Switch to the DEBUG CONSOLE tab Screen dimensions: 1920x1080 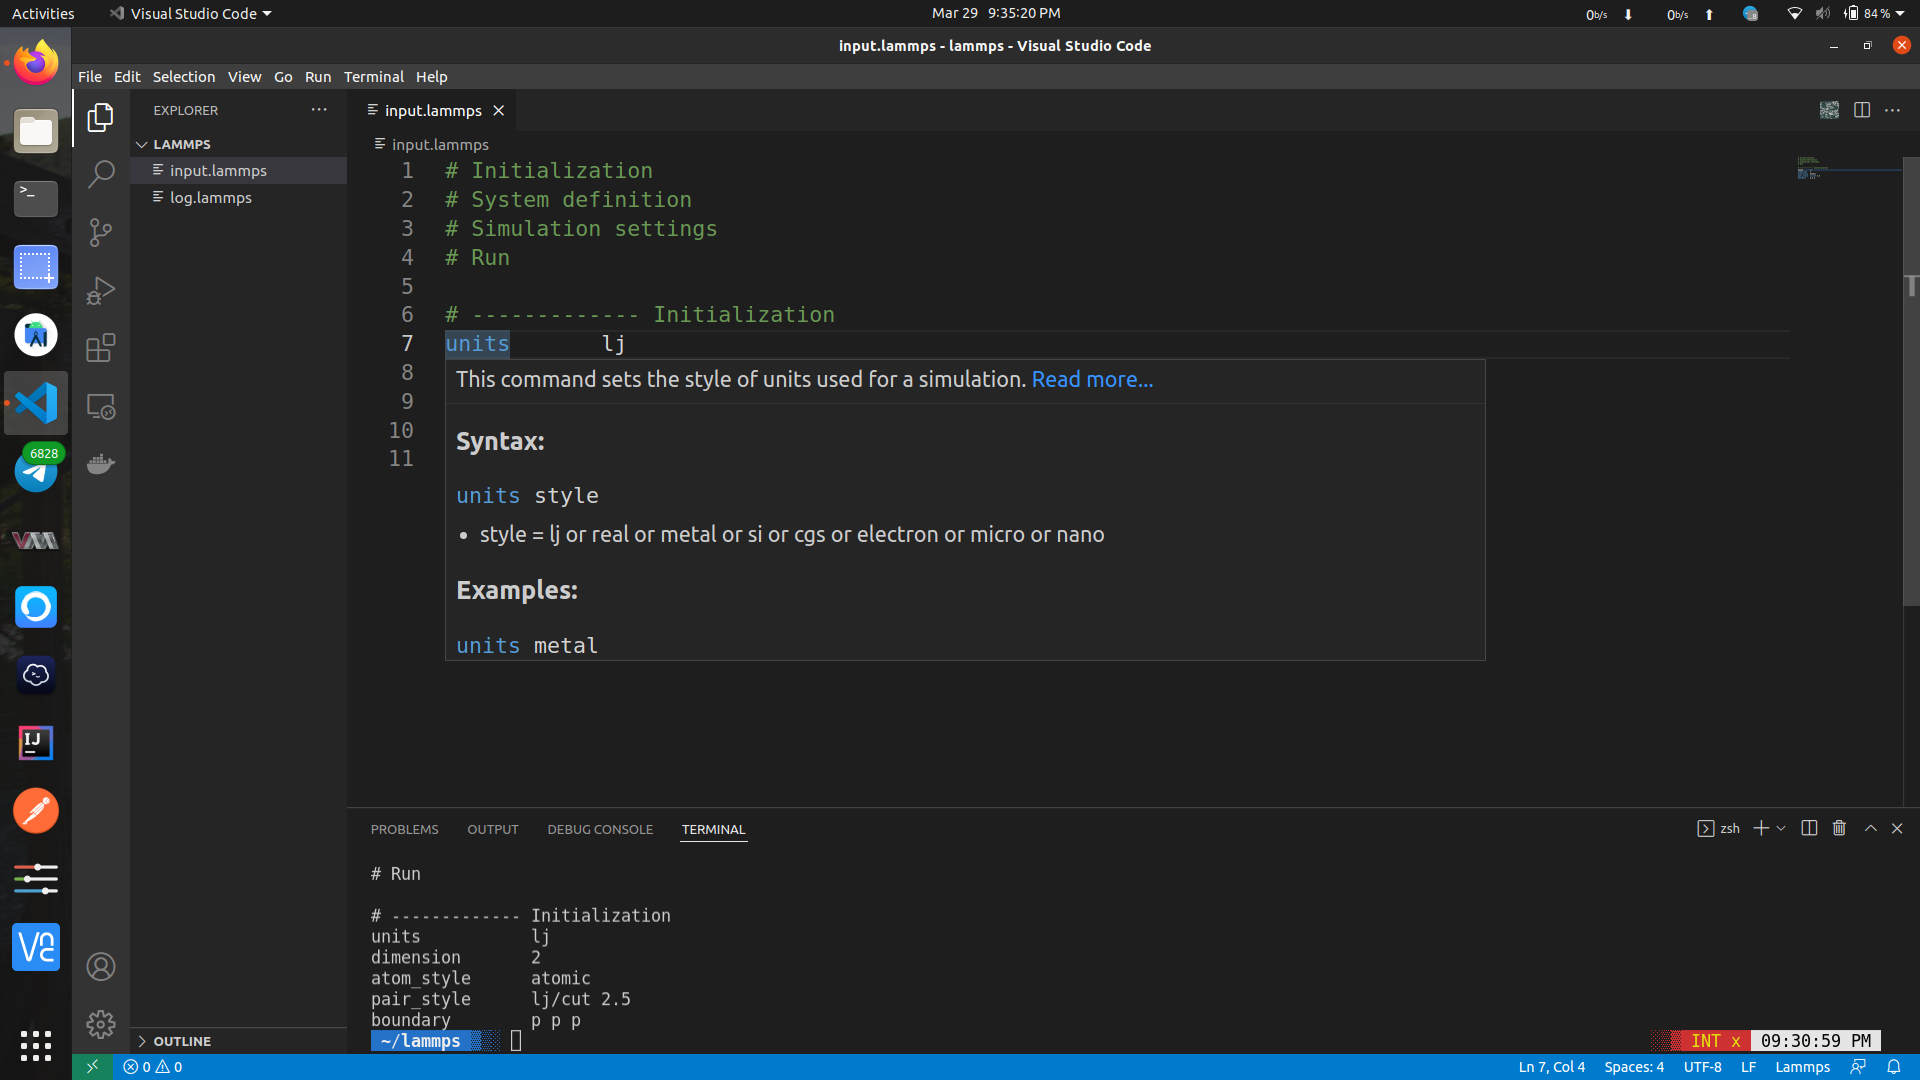(x=599, y=829)
